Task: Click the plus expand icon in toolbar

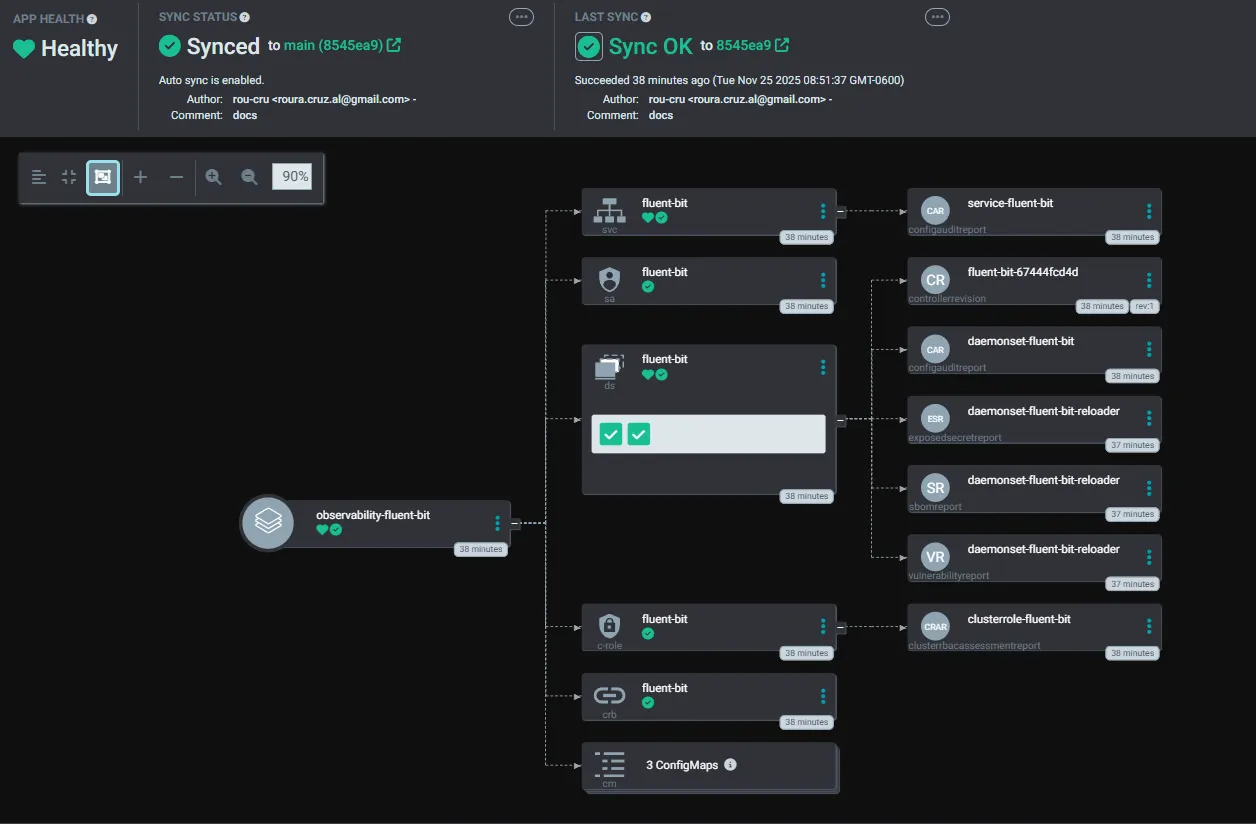Action: pos(141,177)
